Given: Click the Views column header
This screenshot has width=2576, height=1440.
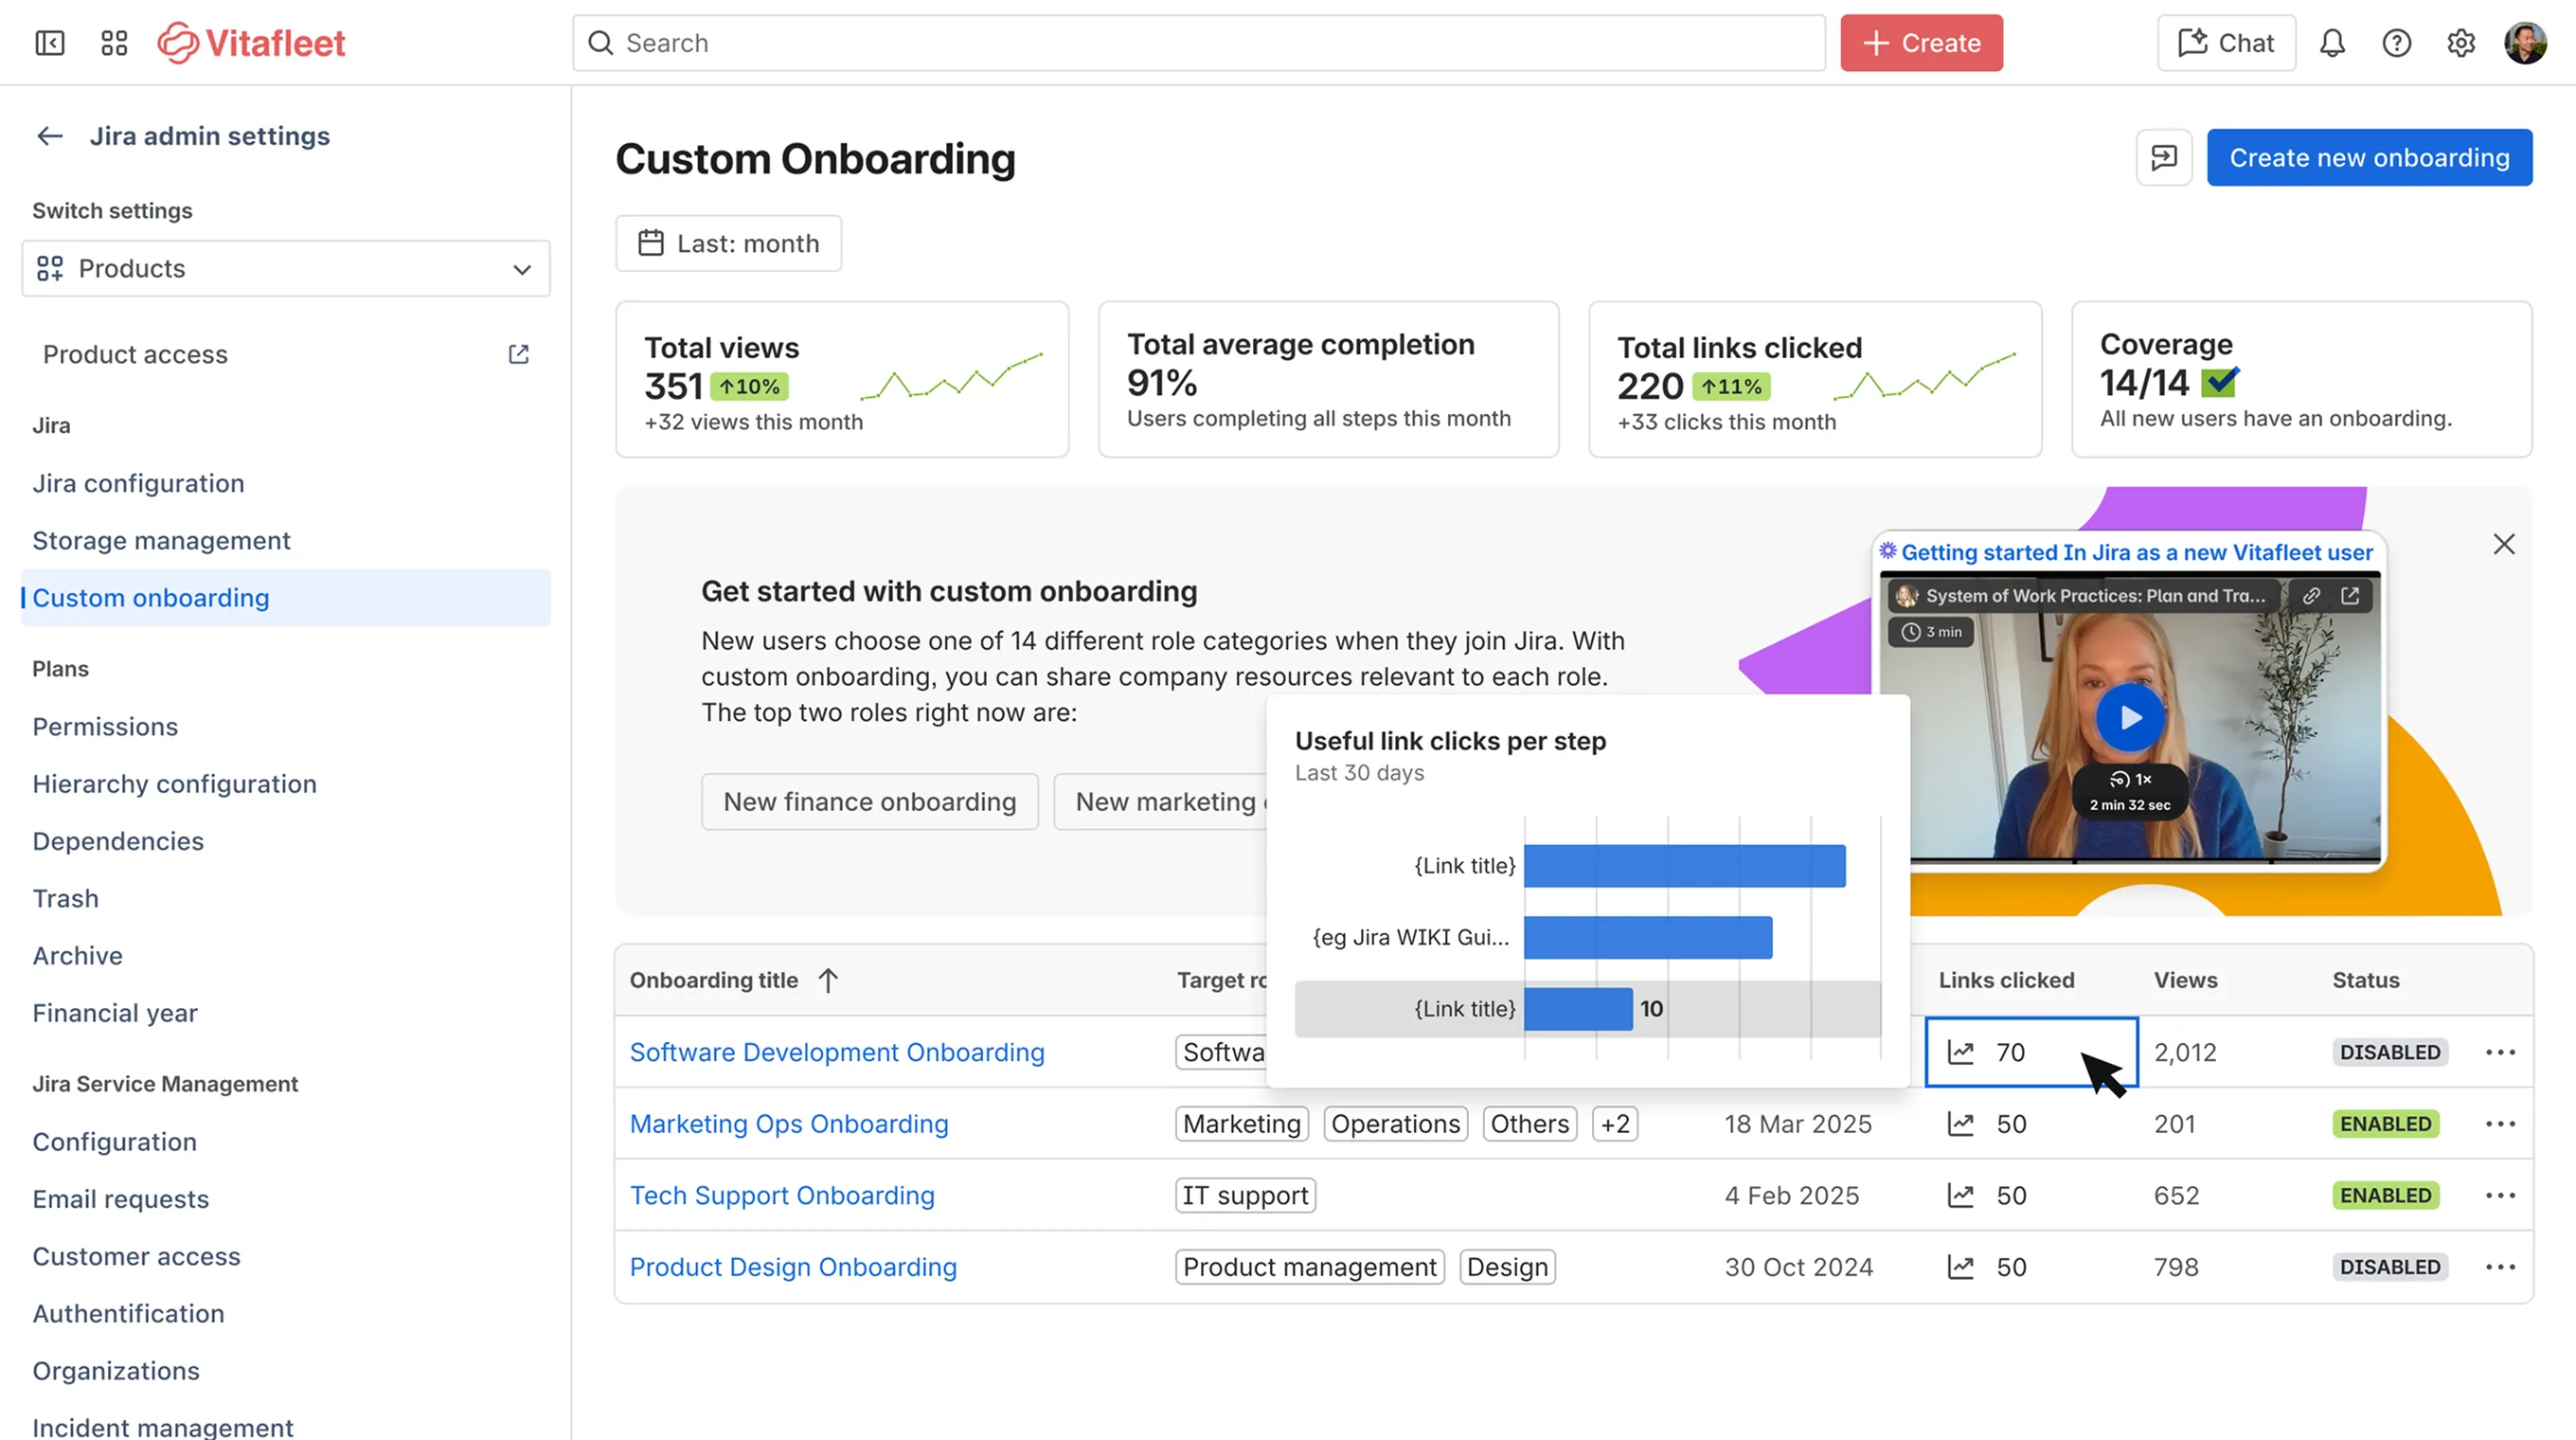Looking at the screenshot, I should [2185, 980].
